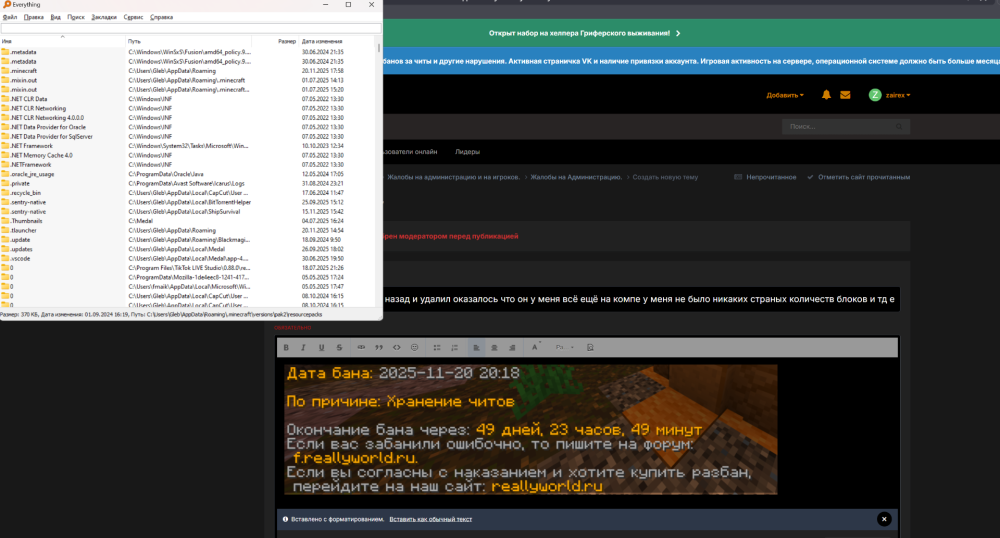Align text right in editor
1000x538 pixels.
[x=512, y=347]
